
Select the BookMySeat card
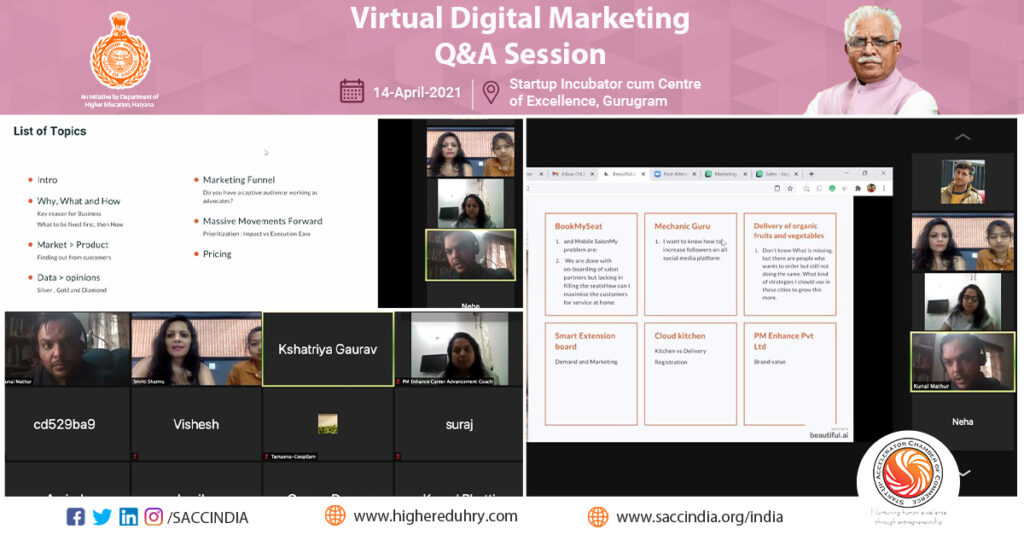[x=591, y=264]
